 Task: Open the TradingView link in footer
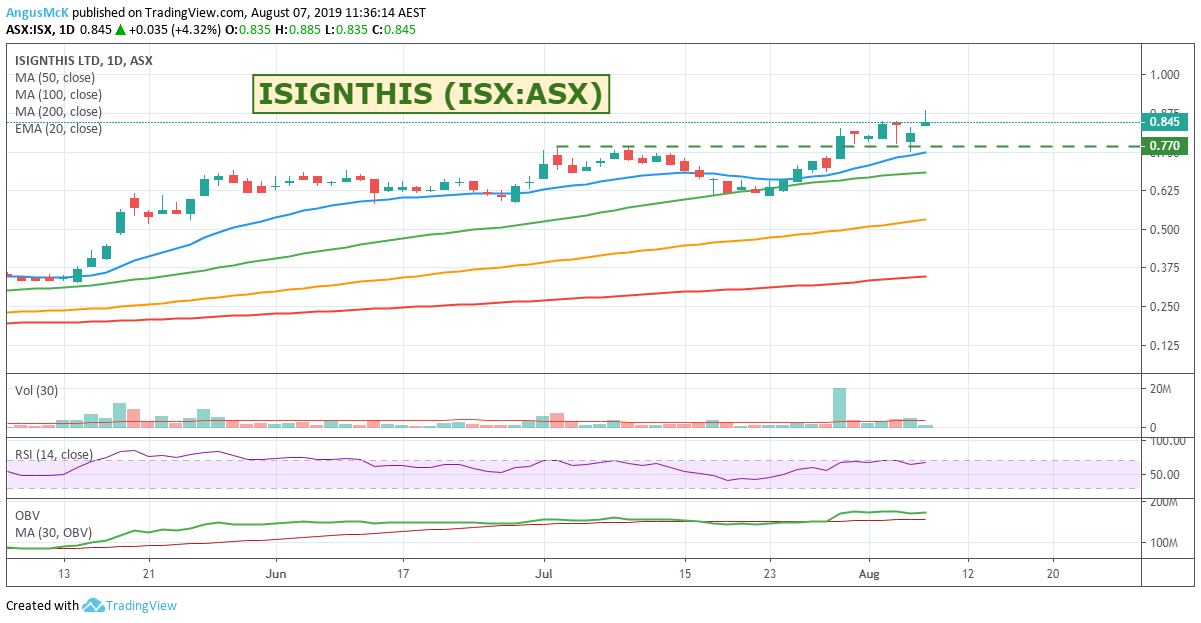(143, 605)
